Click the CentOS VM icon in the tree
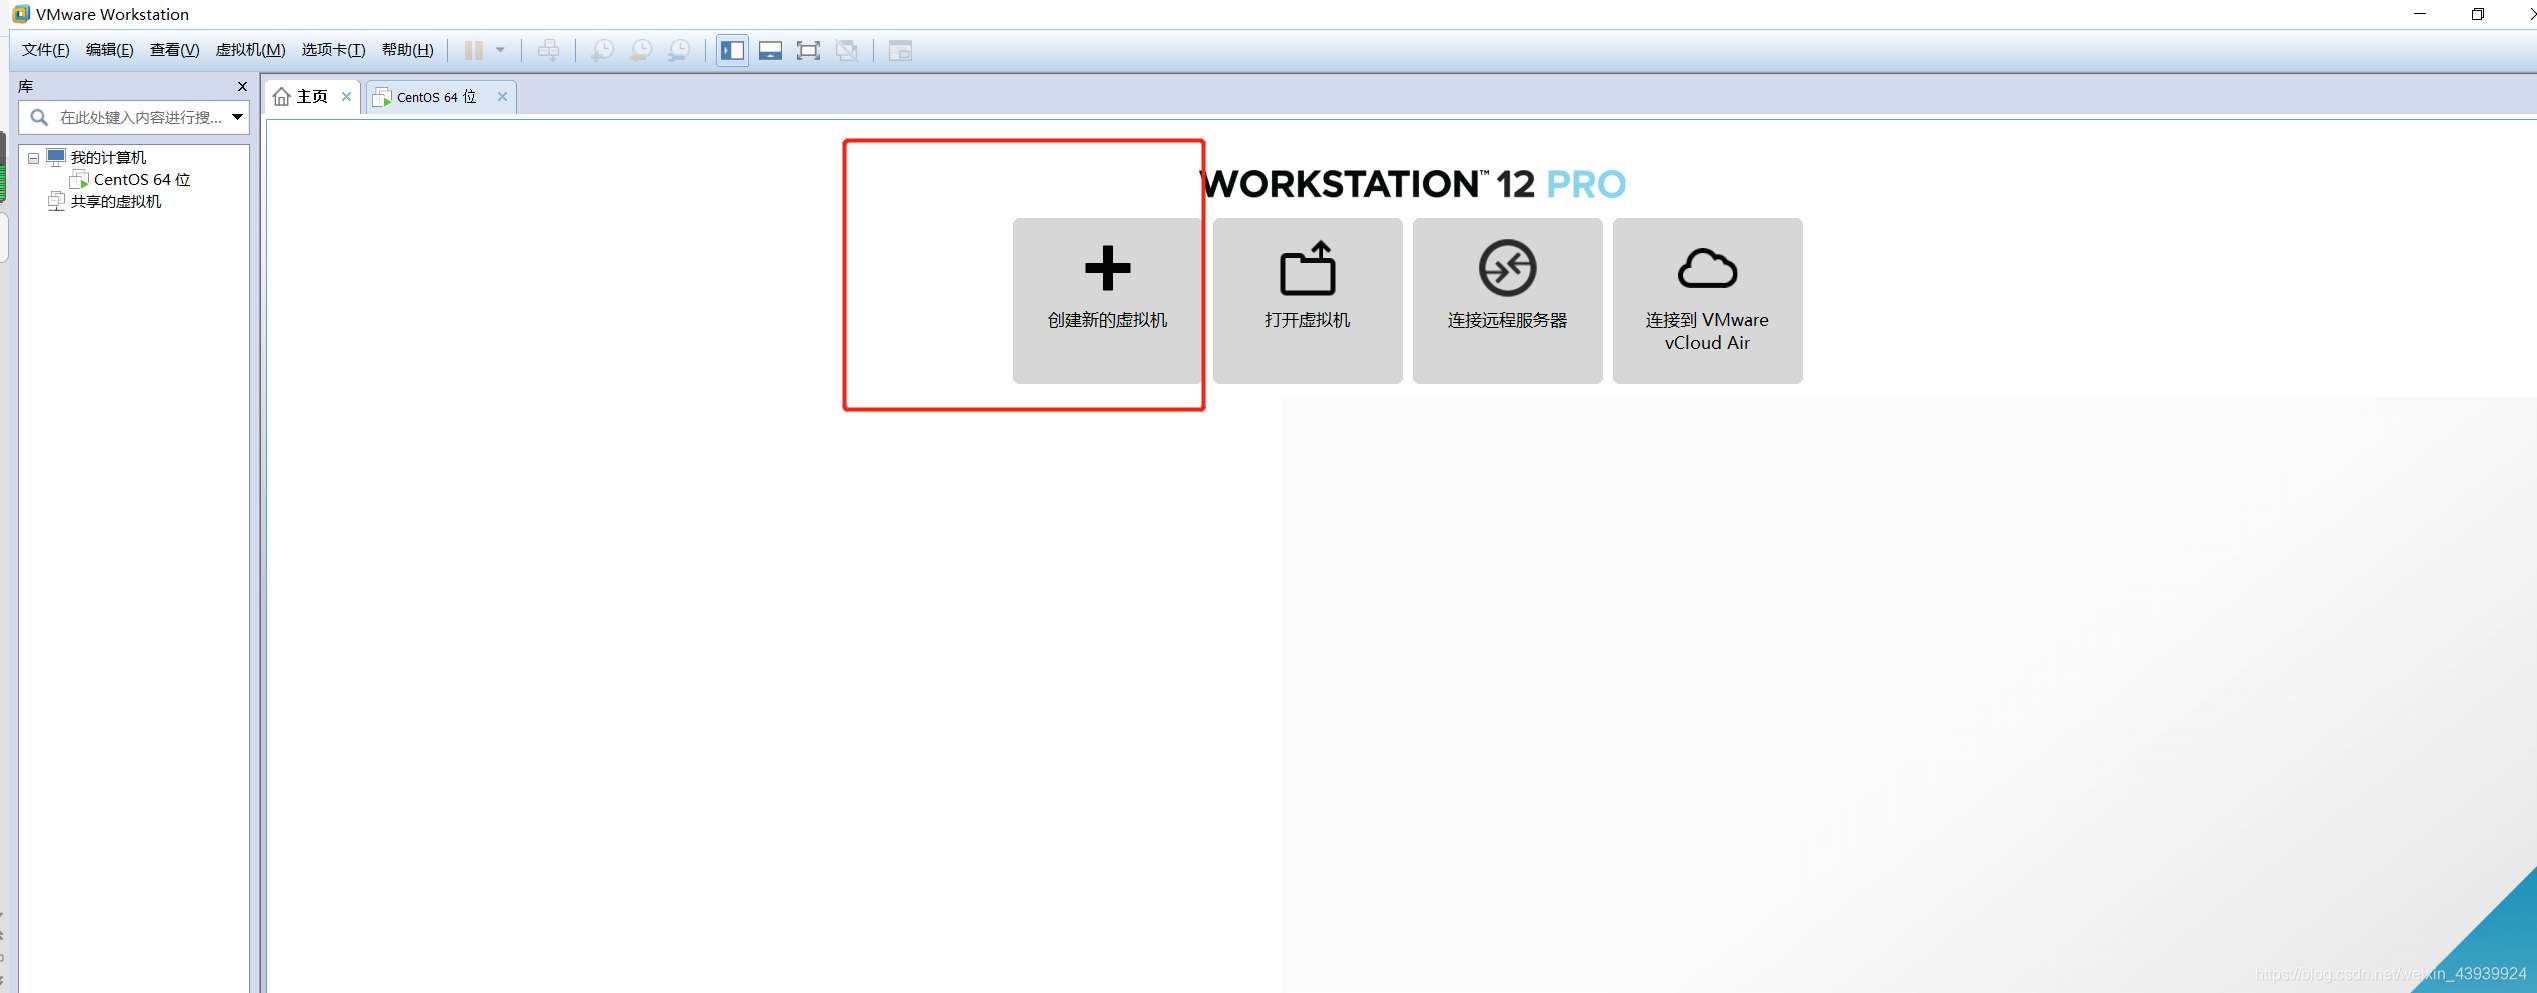Screen dimensions: 2537x993 click(80, 180)
